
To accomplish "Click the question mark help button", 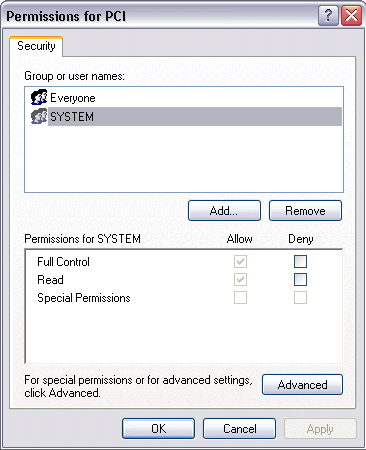I will click(328, 16).
